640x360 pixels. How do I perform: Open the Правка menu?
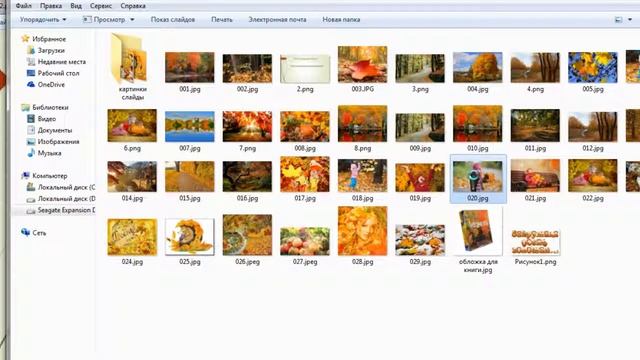[x=51, y=6]
